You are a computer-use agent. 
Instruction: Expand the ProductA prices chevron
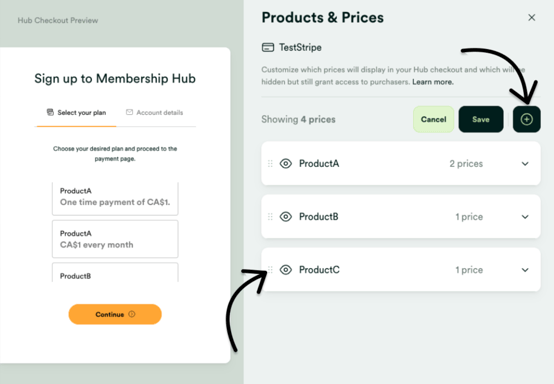[525, 164]
